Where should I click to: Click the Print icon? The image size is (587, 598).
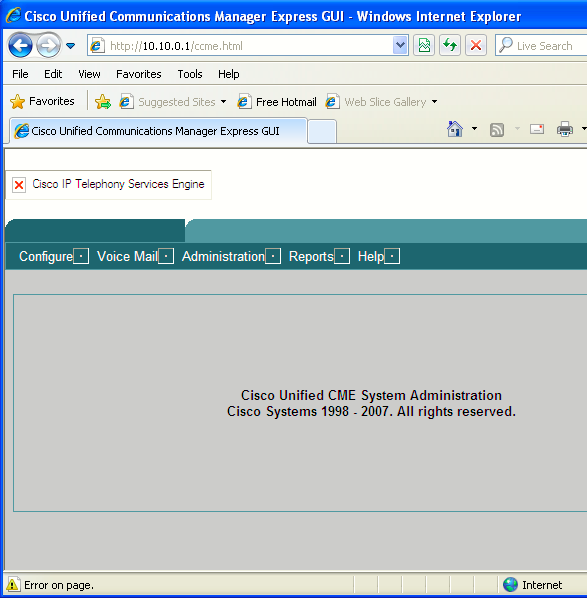tap(564, 129)
